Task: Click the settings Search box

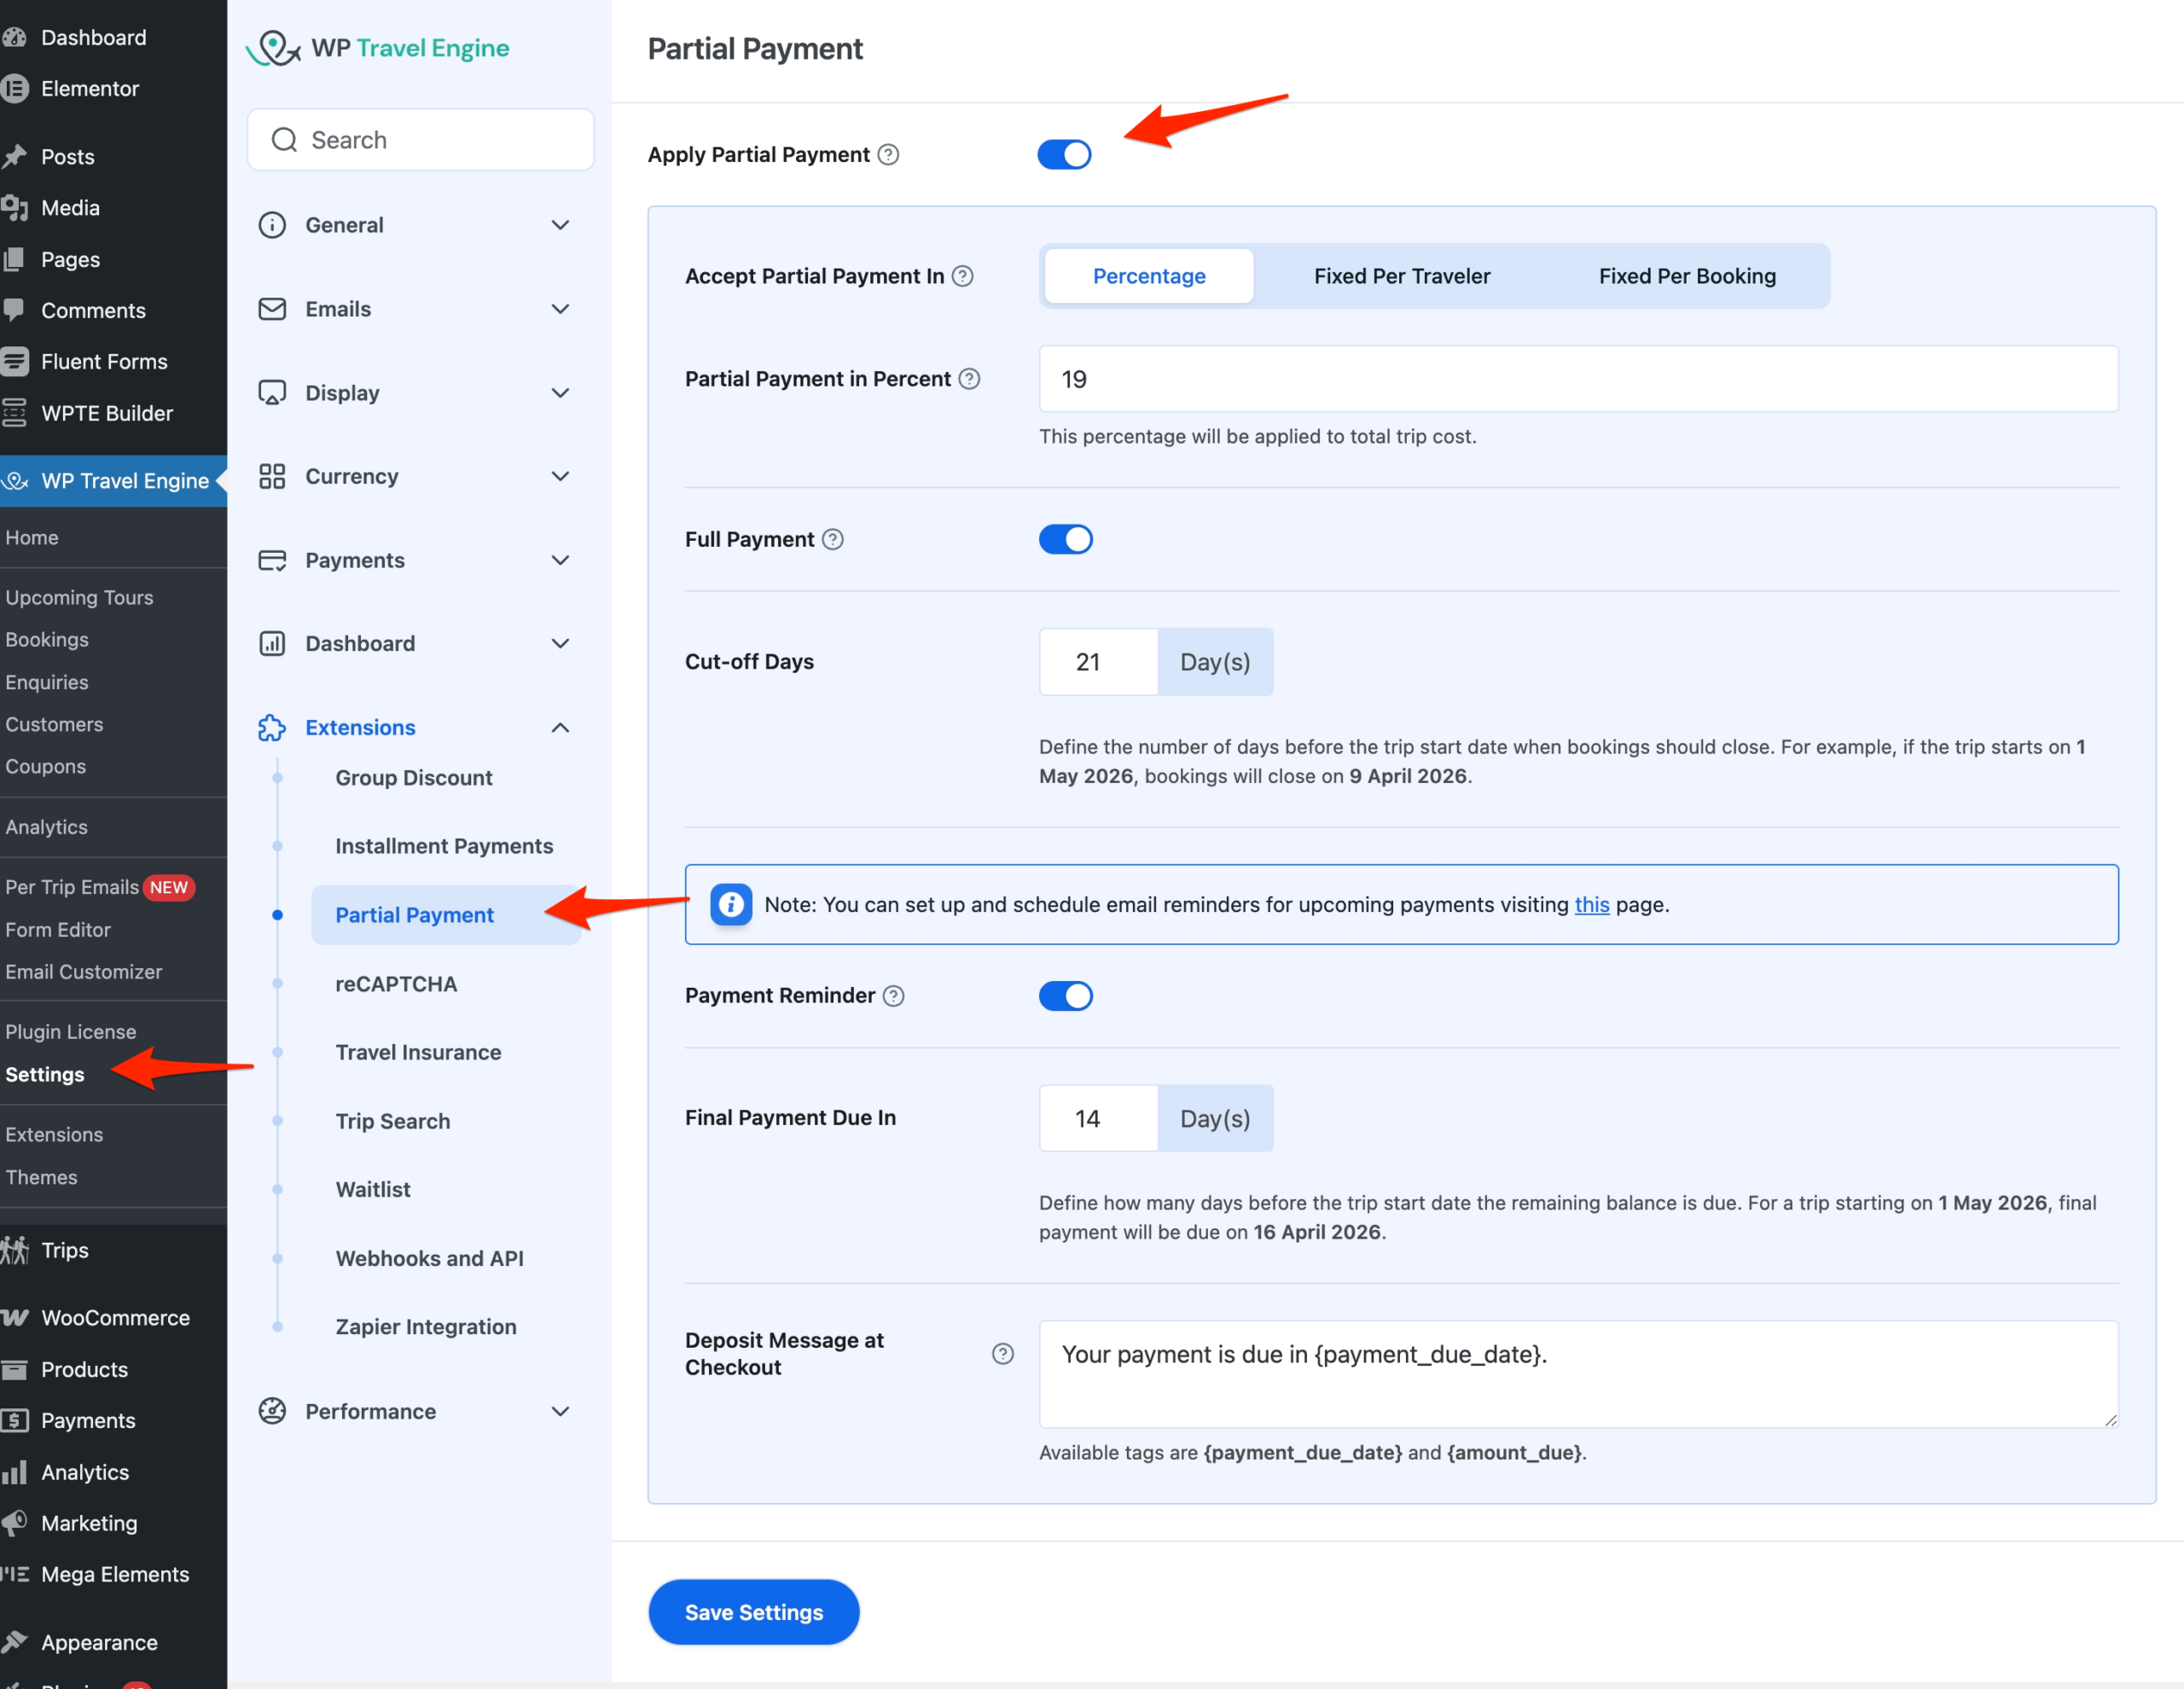Action: pos(422,140)
